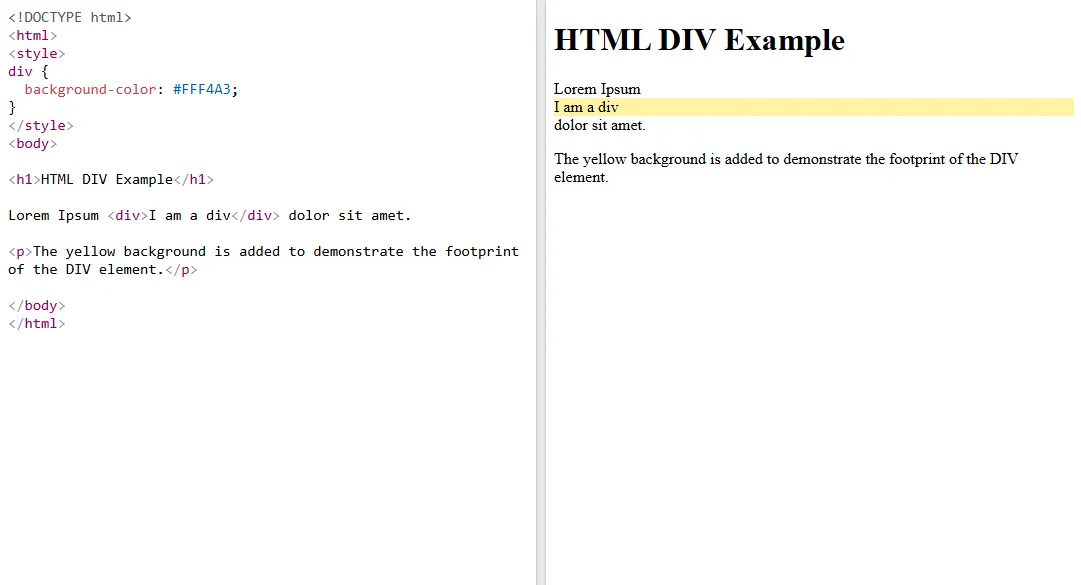Click the #FFF4A3 color value in the code
The width and height of the screenshot is (1081, 585).
pos(204,89)
